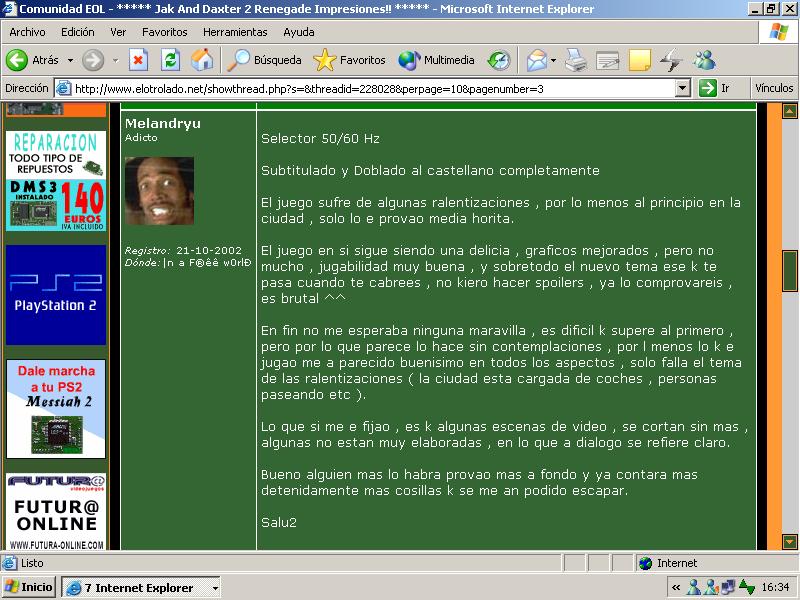The height and width of the screenshot is (600, 800).
Task: Click the address bar URL field
Action: (x=373, y=89)
